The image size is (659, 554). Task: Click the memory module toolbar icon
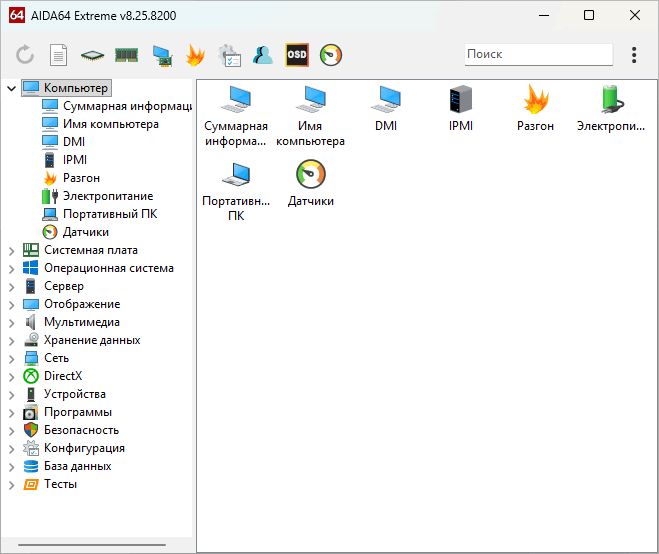[x=127, y=55]
